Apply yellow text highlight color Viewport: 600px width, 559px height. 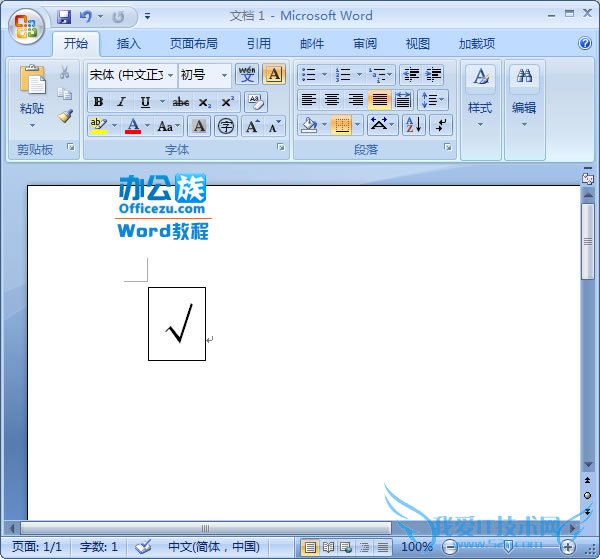tap(98, 126)
